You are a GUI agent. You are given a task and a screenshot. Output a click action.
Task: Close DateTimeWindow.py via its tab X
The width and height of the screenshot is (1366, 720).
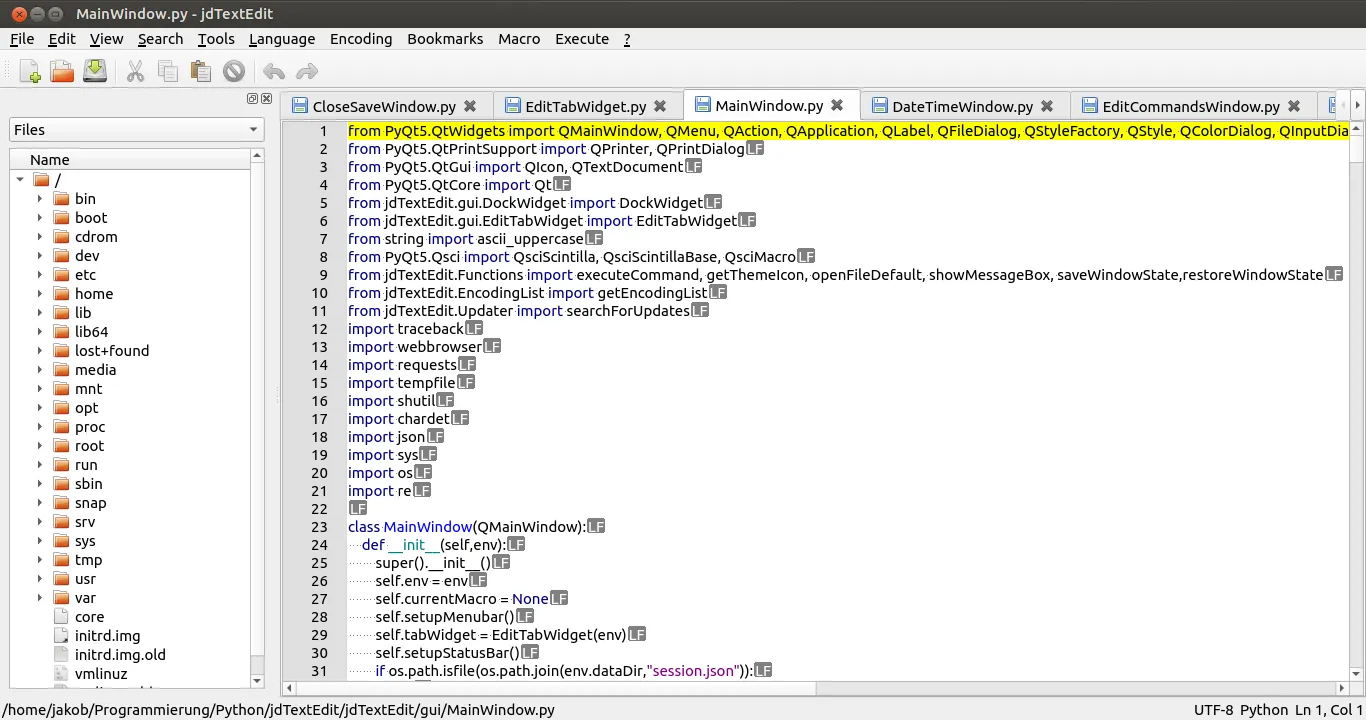click(1047, 105)
